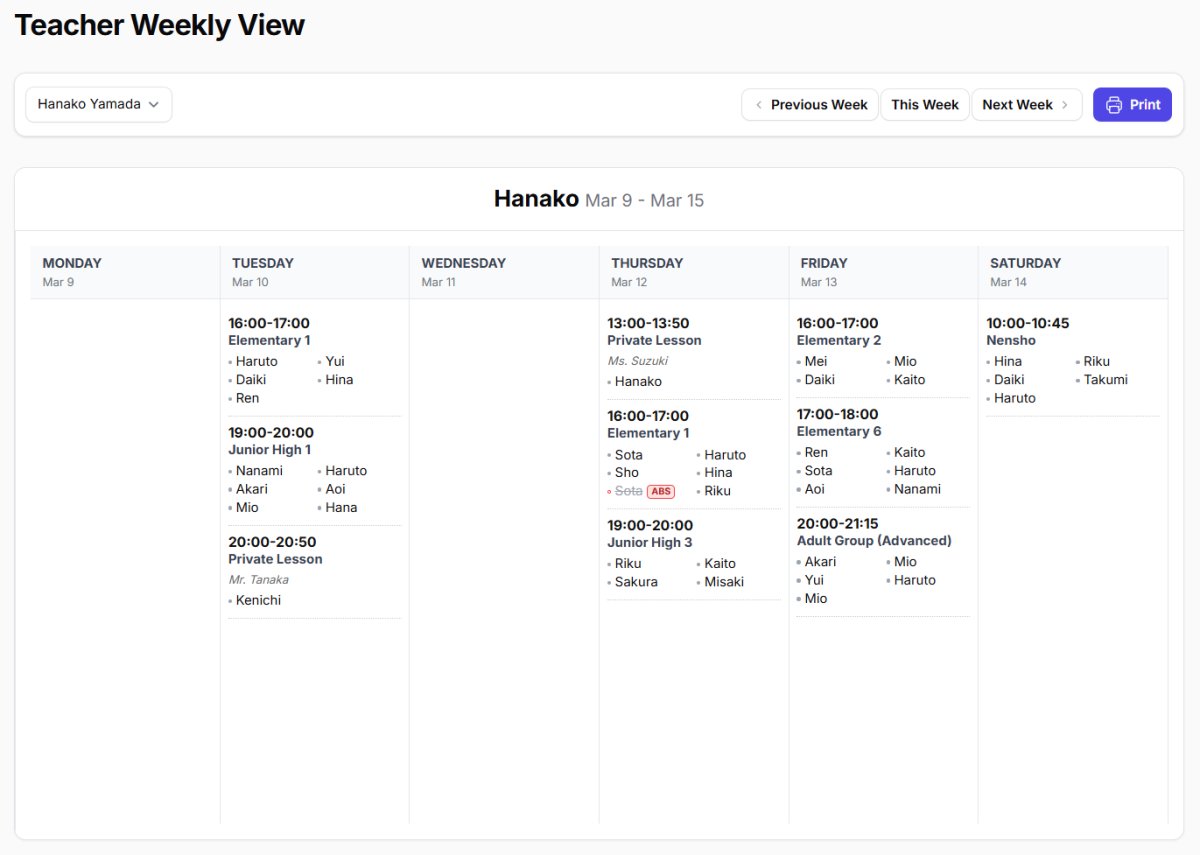
Task: Expand the chevron on the teacher dropdown
Action: 154,104
